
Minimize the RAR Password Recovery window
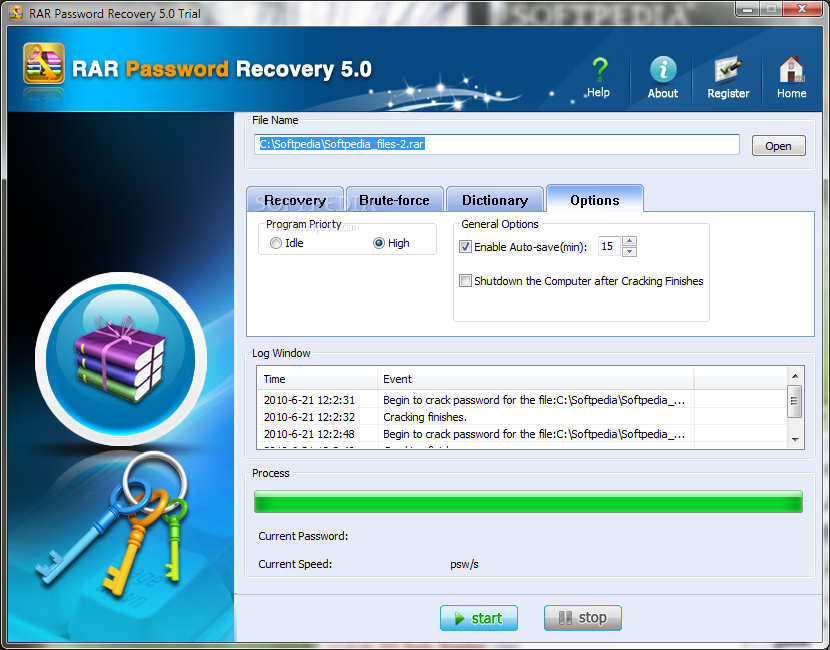(747, 9)
